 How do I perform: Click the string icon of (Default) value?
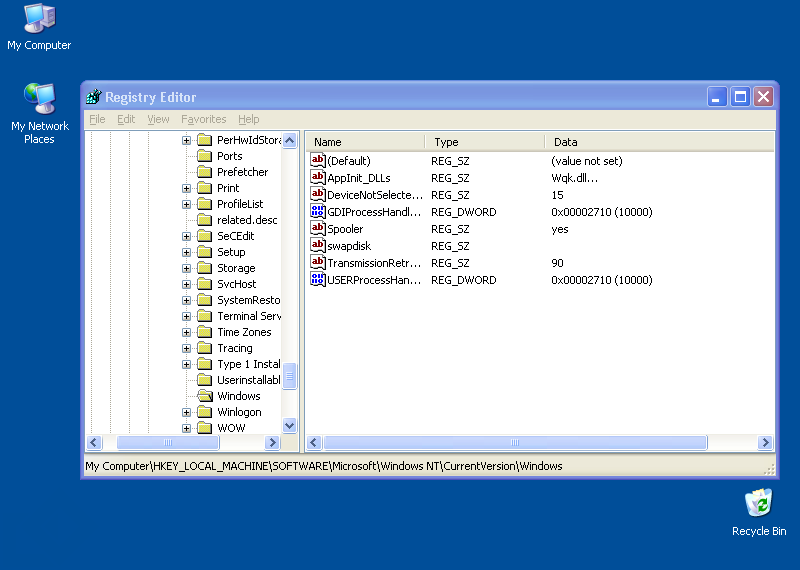(x=317, y=161)
